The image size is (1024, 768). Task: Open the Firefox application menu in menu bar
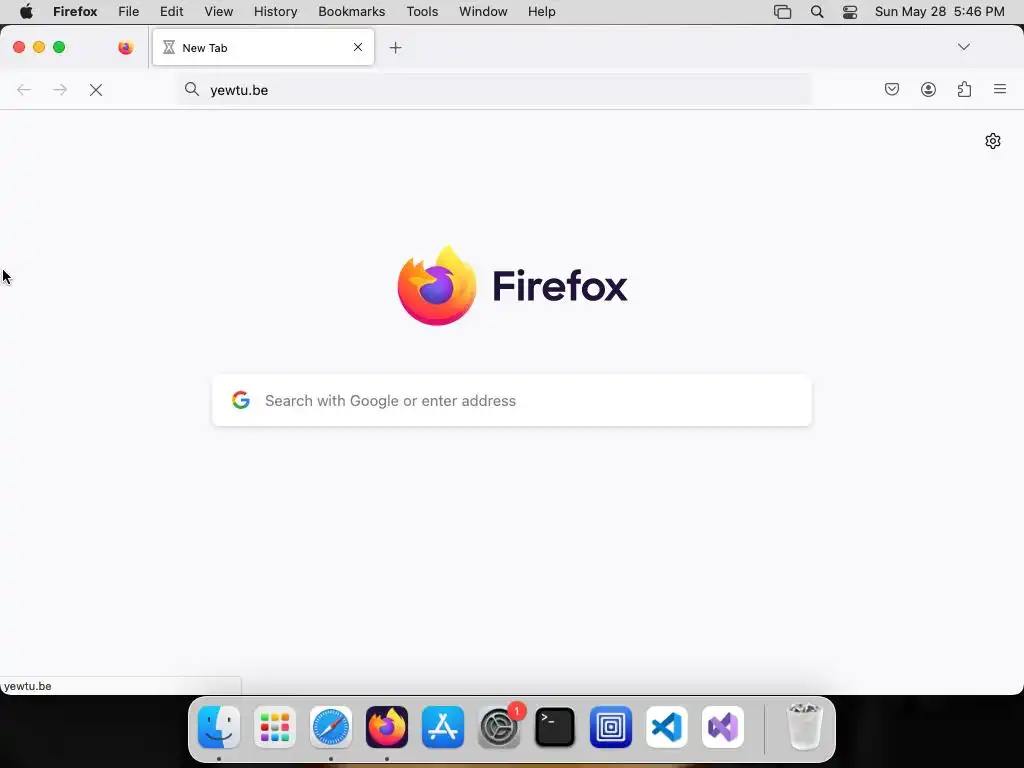[75, 12]
